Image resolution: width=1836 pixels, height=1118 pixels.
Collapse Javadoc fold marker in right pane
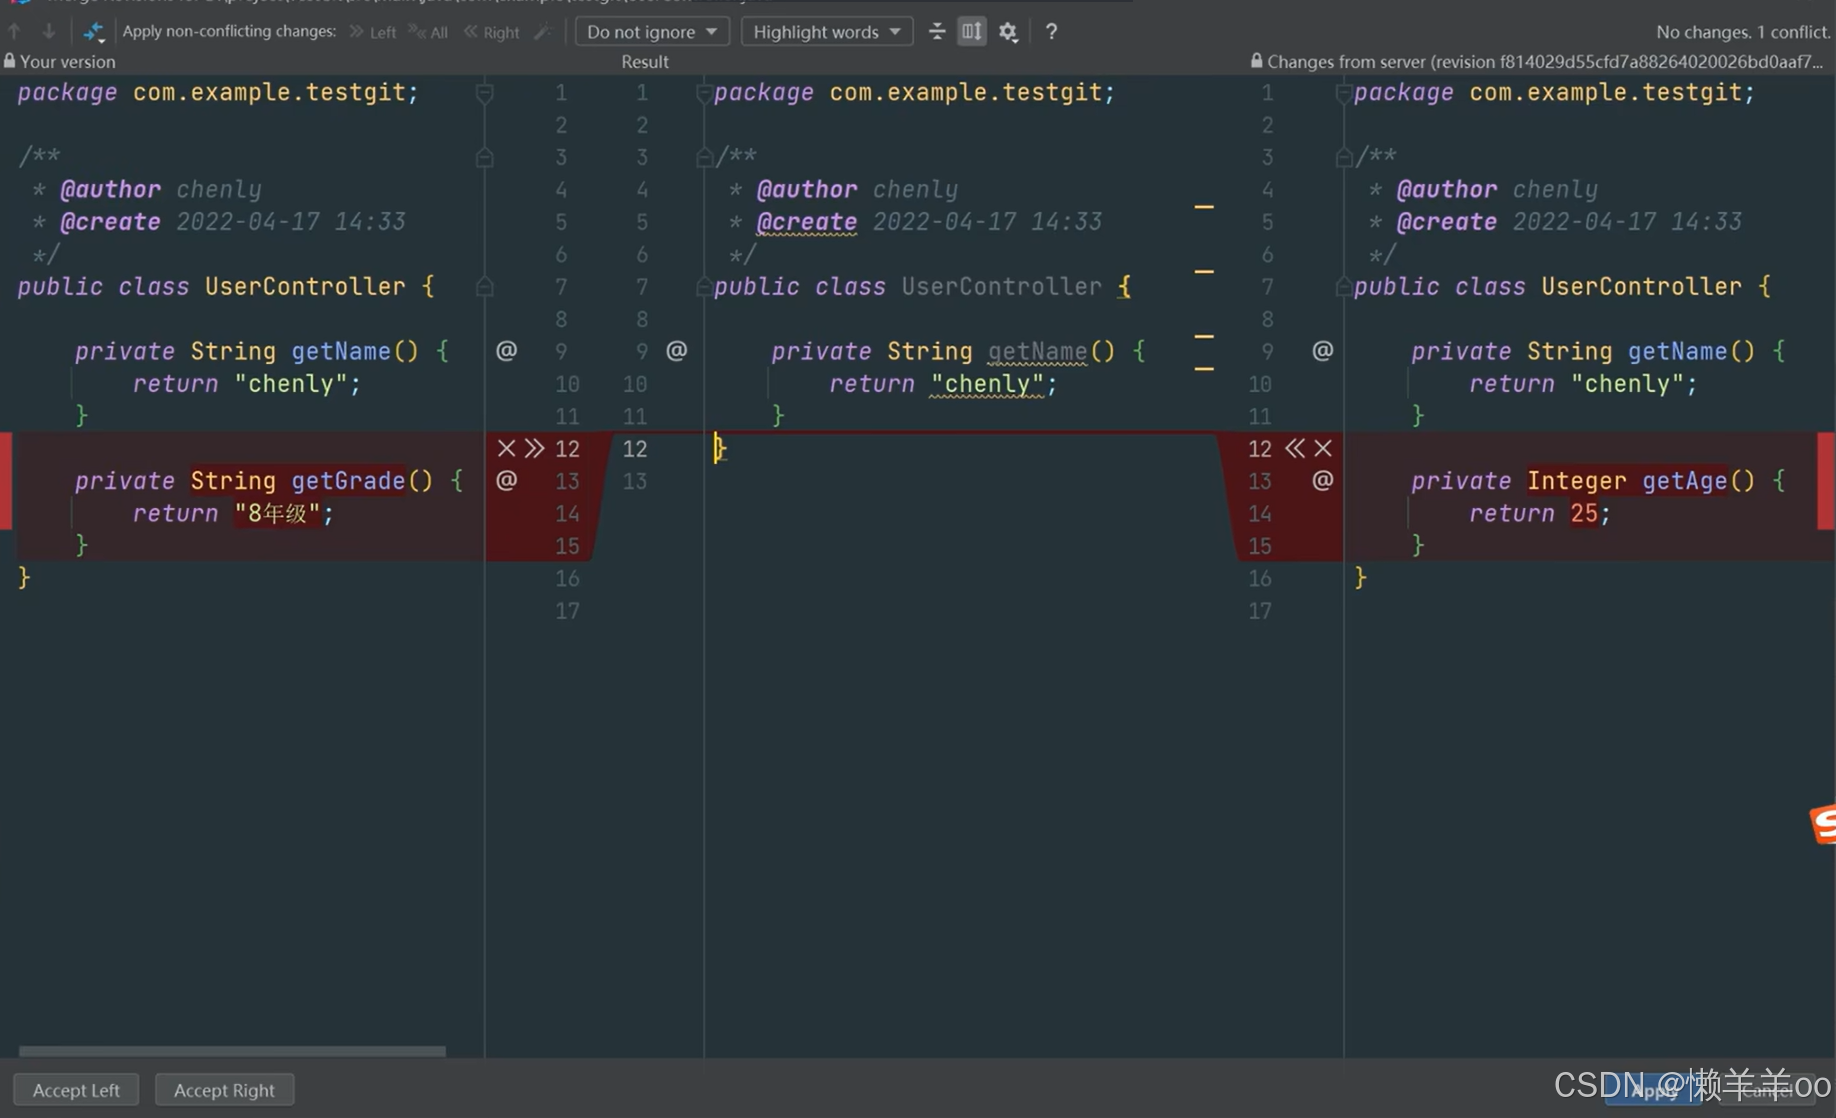1344,157
